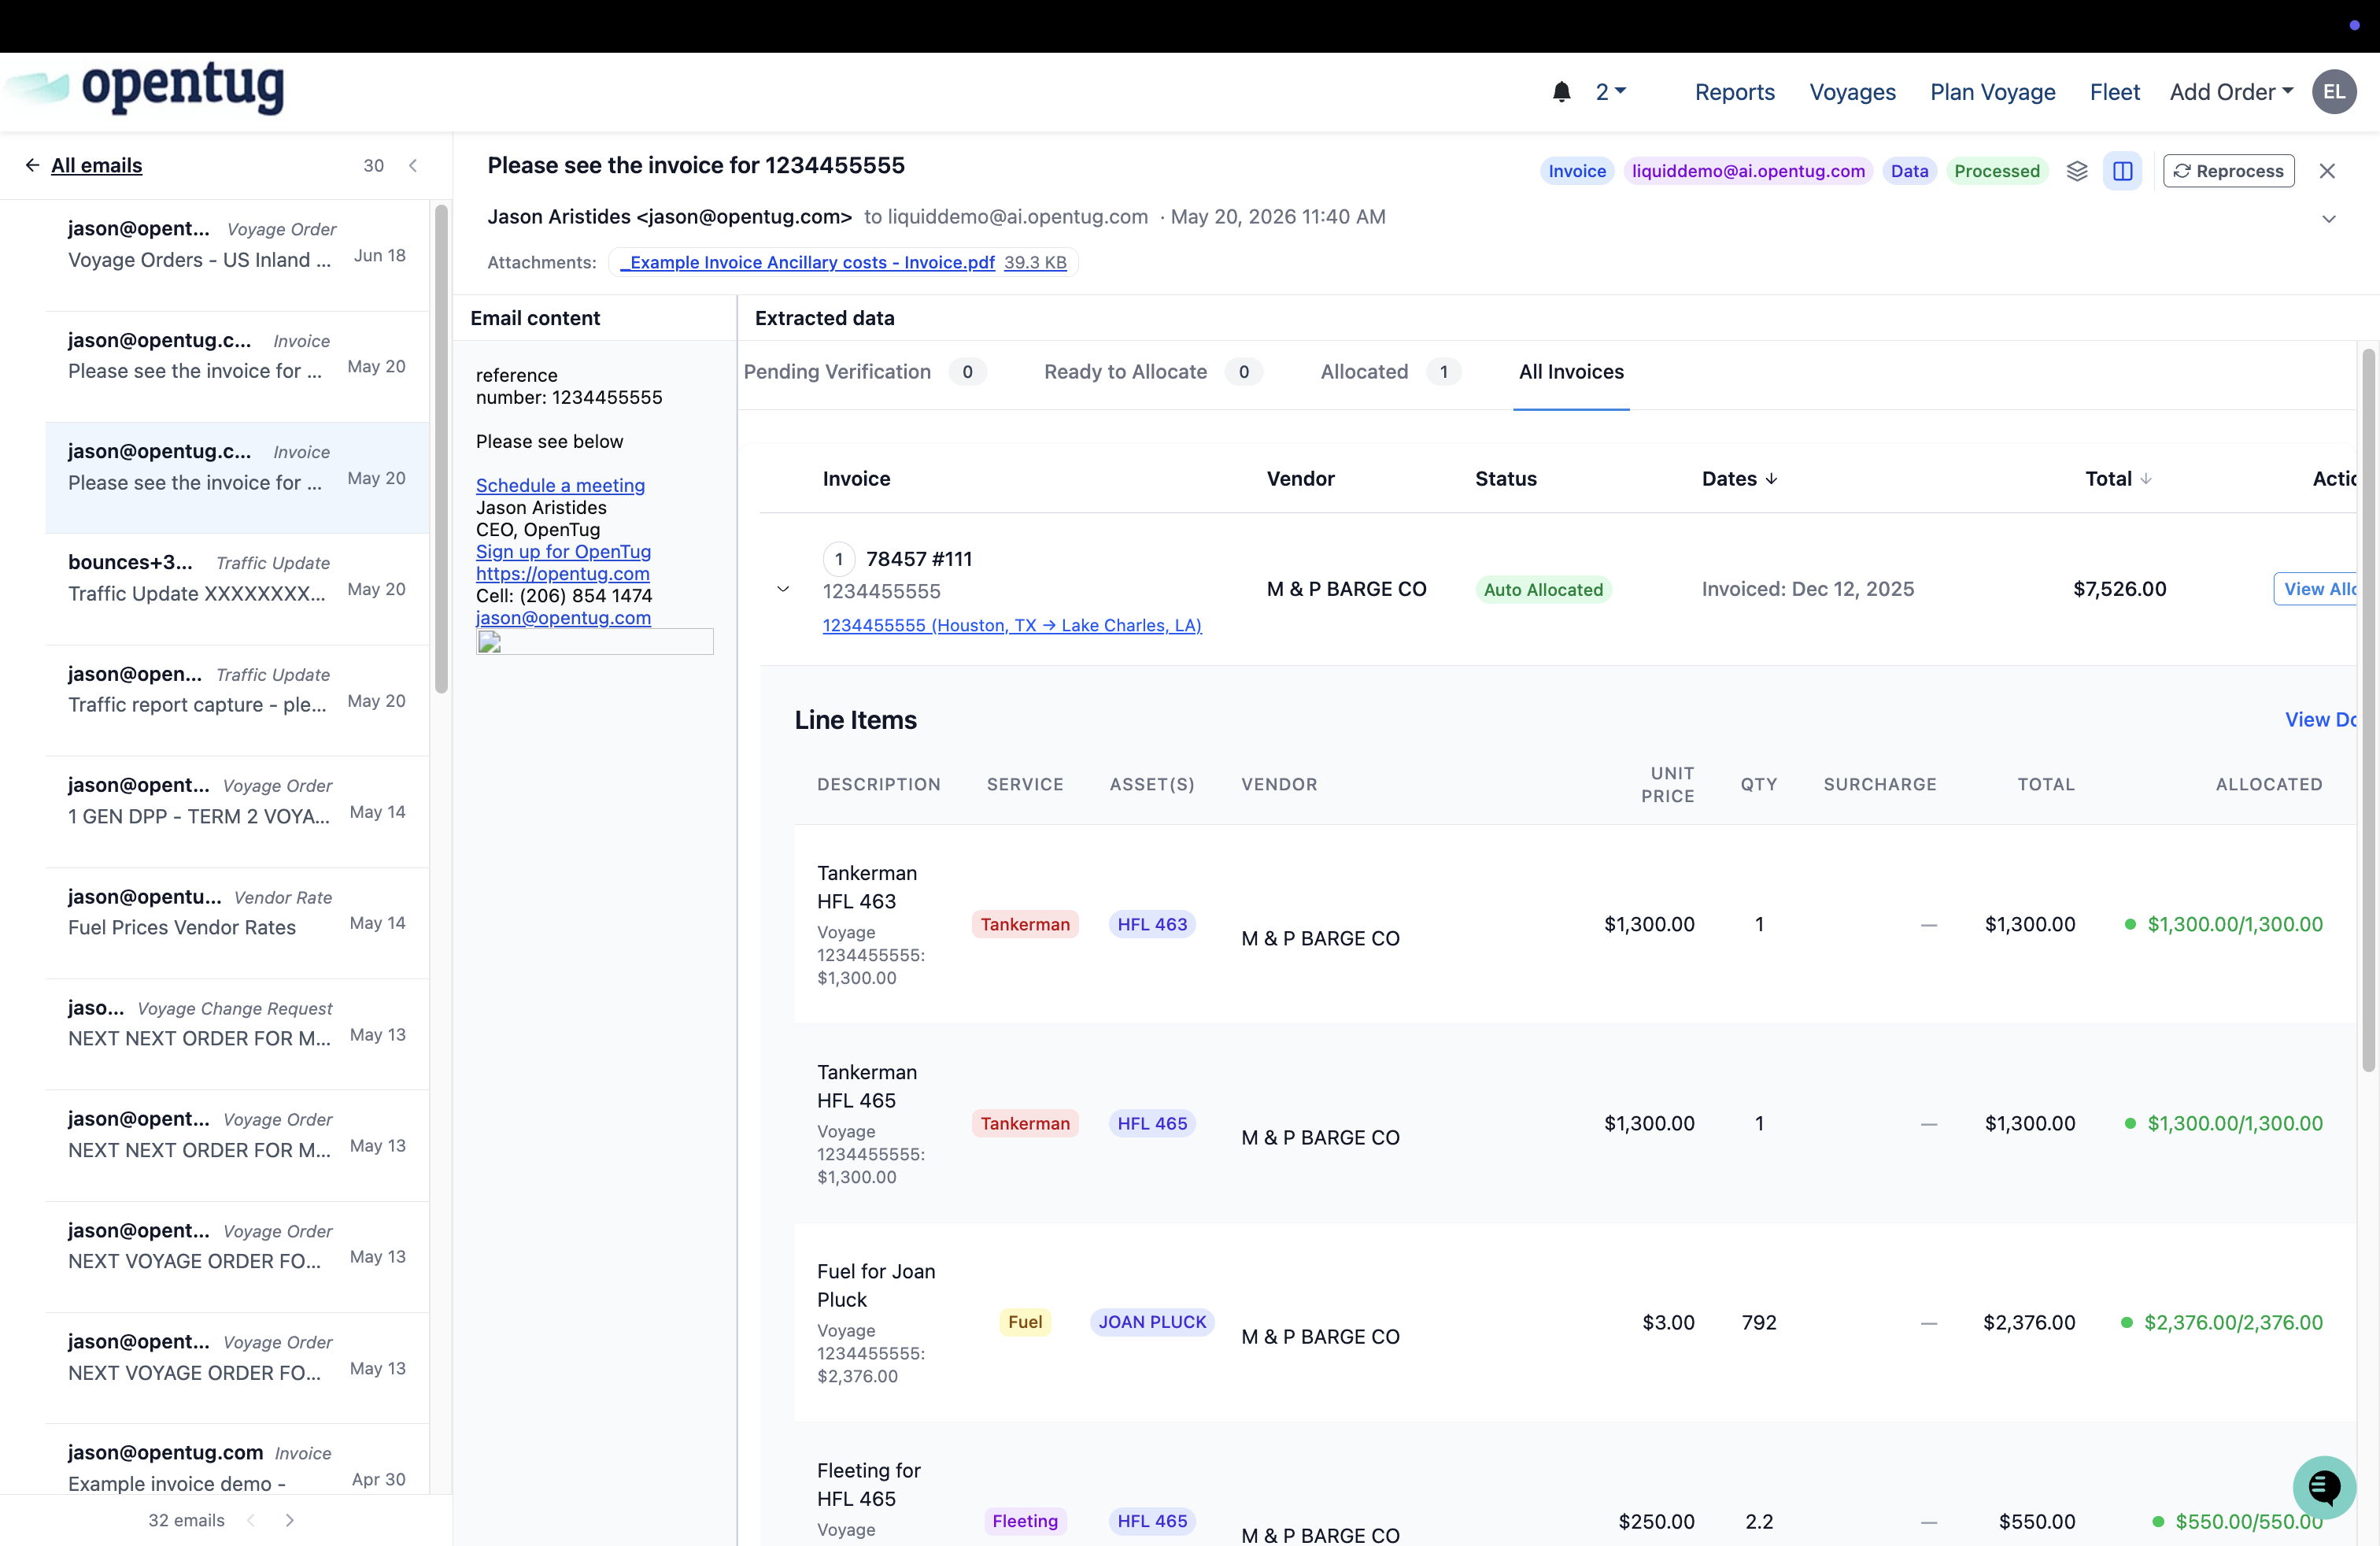Viewport: 2380px width, 1546px height.
Task: Click the Fleeting service tag
Action: click(x=1025, y=1521)
